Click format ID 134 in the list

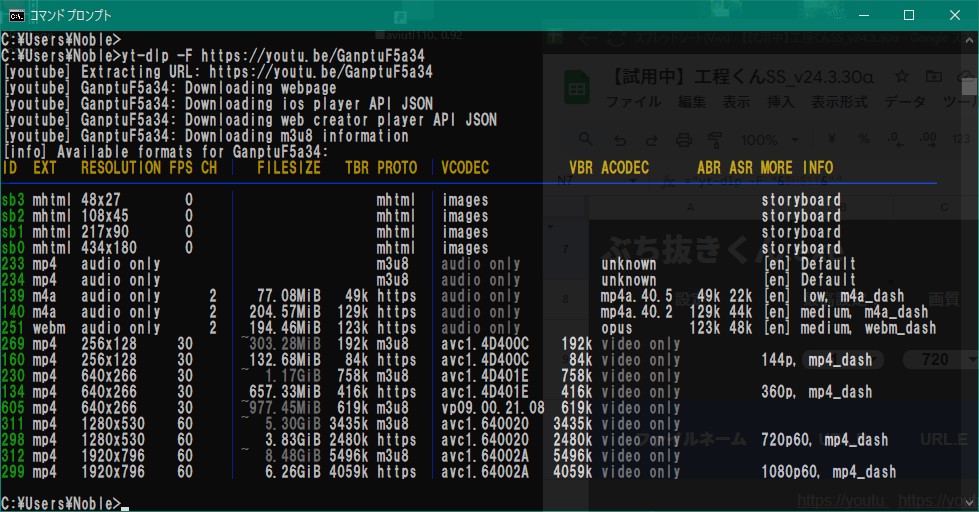[x=13, y=392]
